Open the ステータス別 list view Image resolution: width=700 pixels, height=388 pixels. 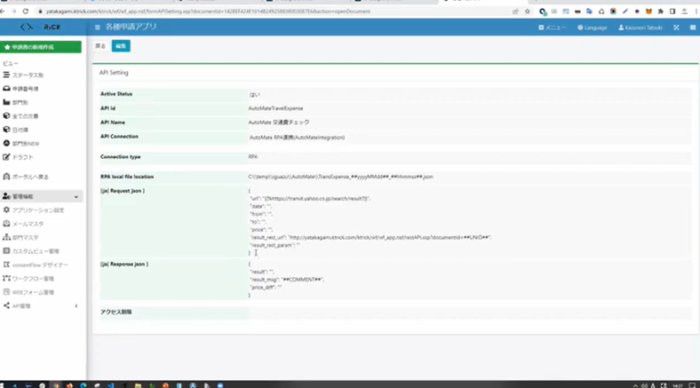[x=23, y=75]
